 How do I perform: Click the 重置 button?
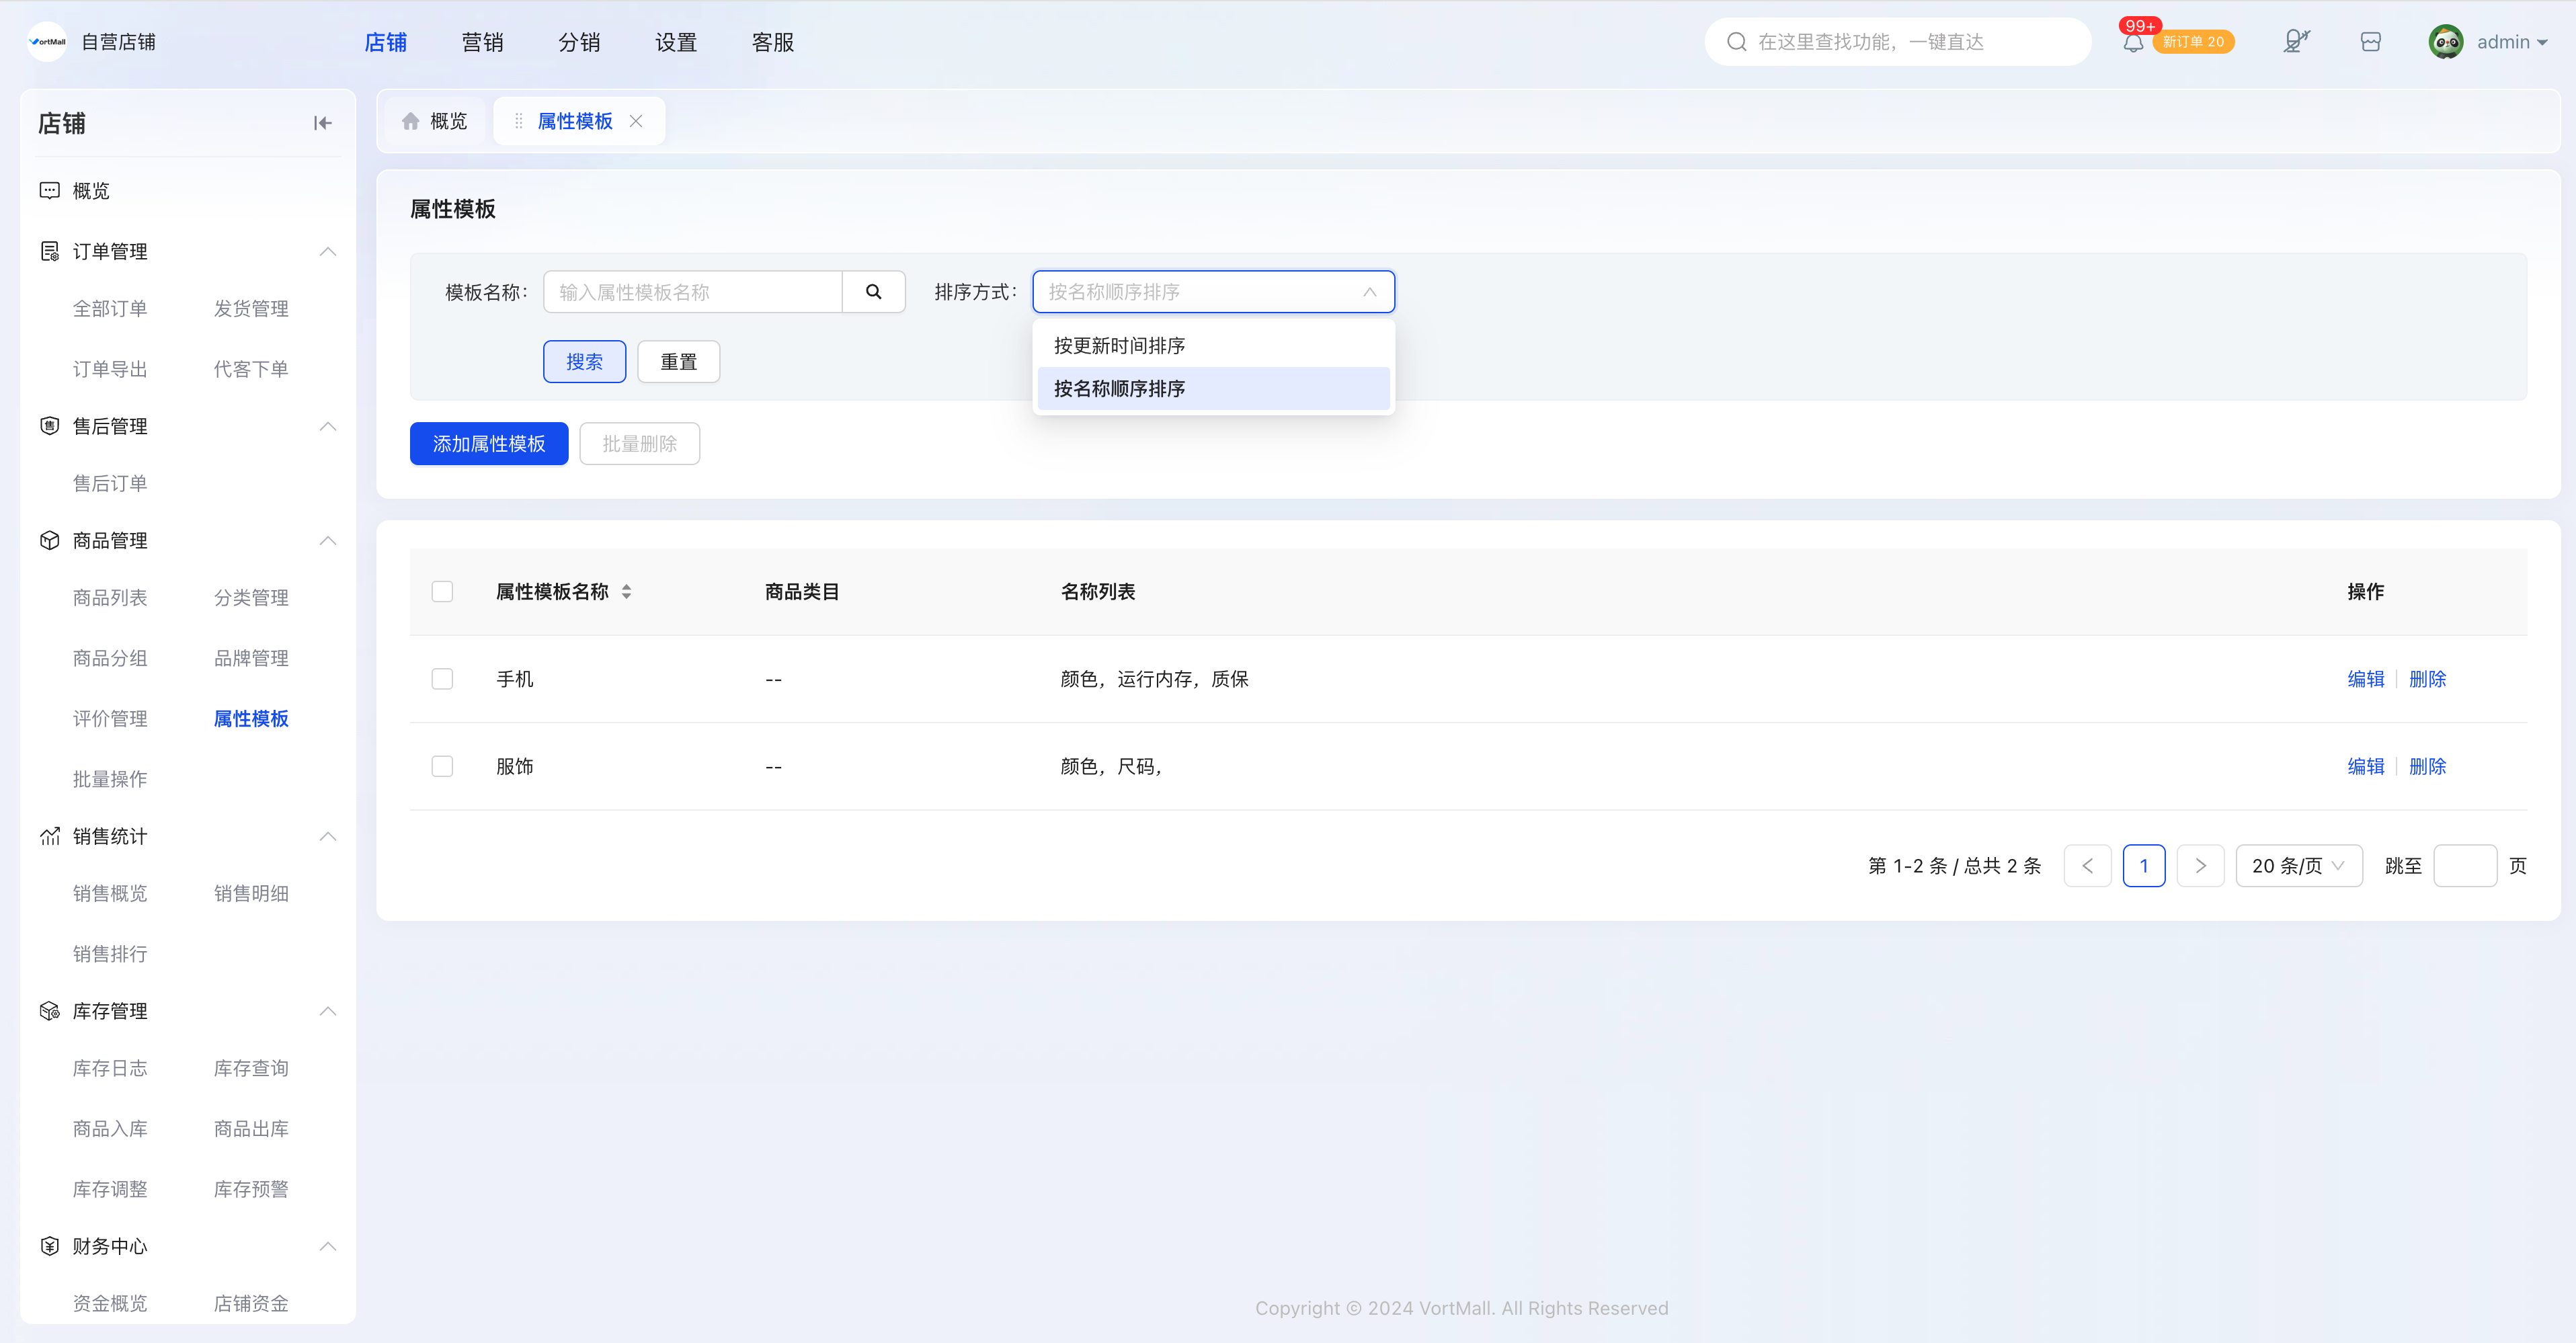coord(679,362)
